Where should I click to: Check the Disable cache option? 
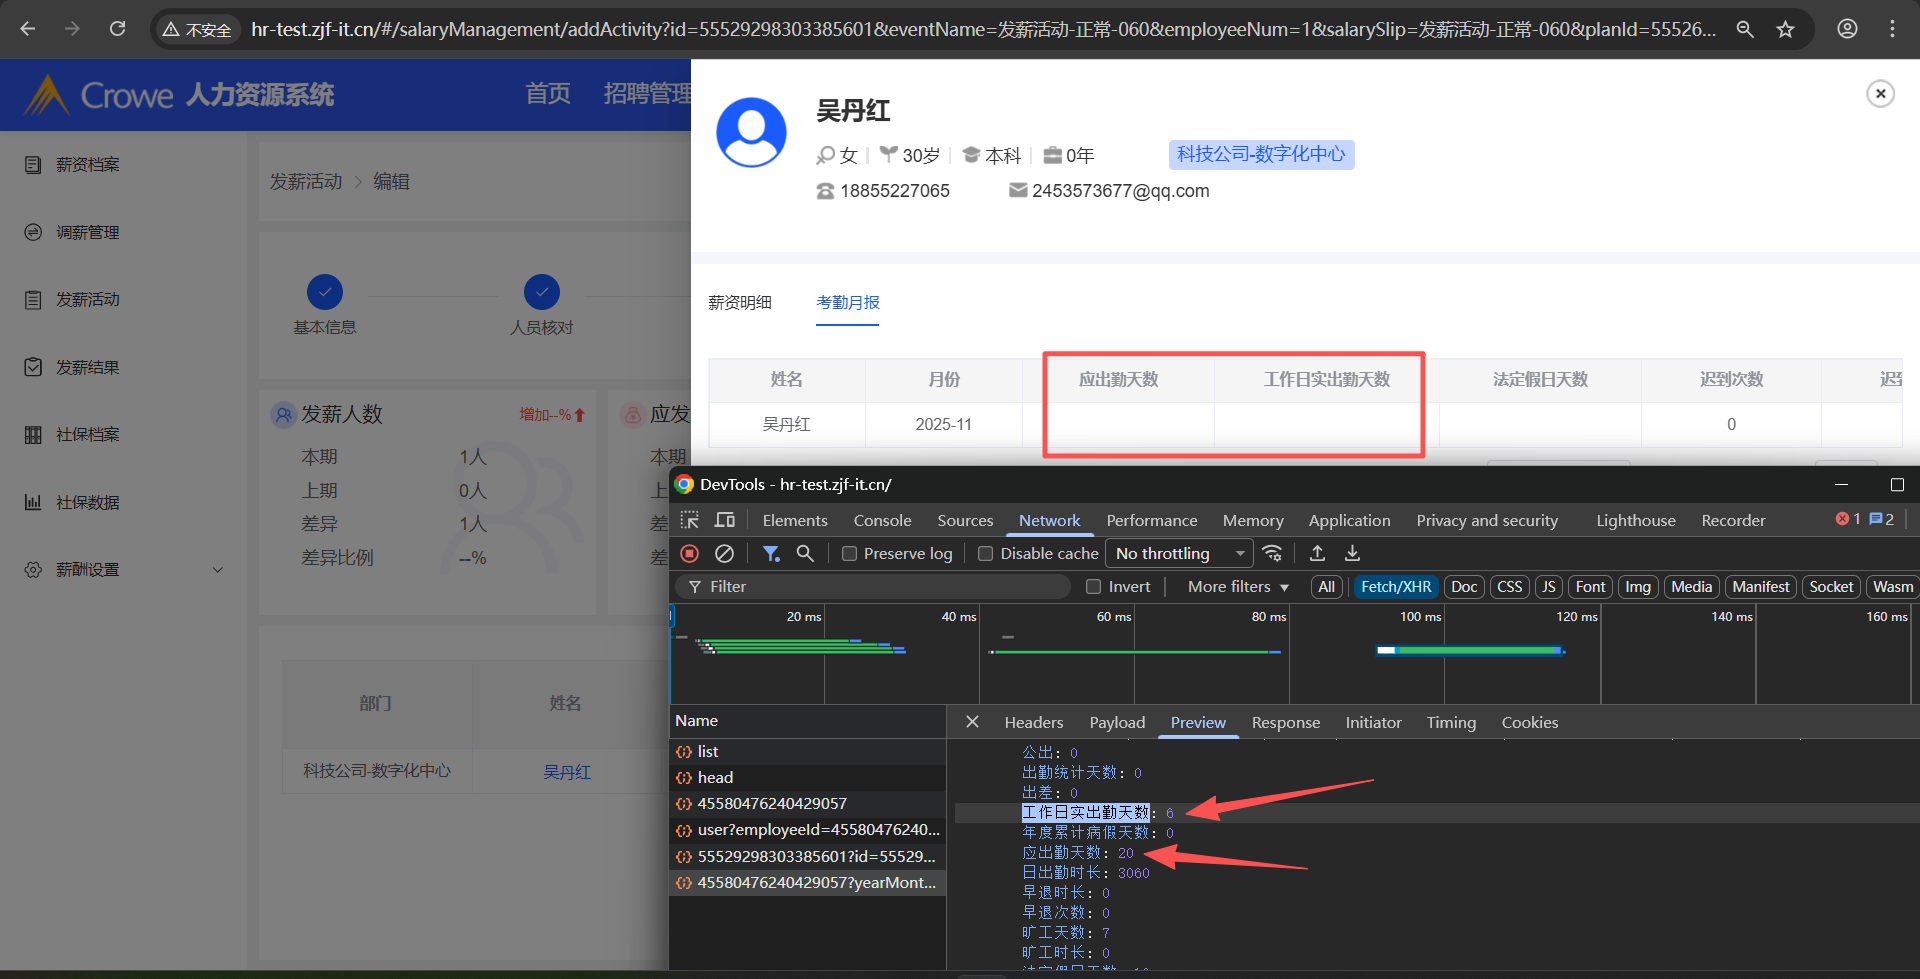(x=986, y=554)
